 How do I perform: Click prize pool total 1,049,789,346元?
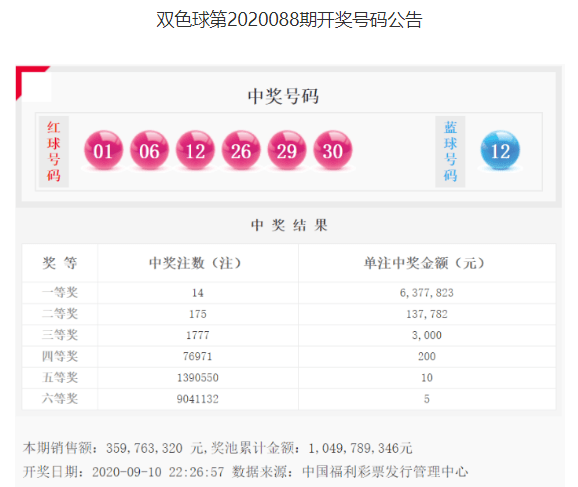tap(361, 448)
